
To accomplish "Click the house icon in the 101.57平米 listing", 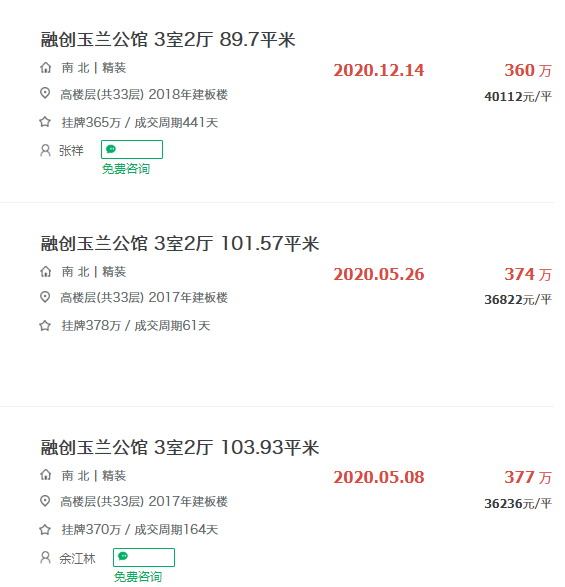I will tap(45, 271).
